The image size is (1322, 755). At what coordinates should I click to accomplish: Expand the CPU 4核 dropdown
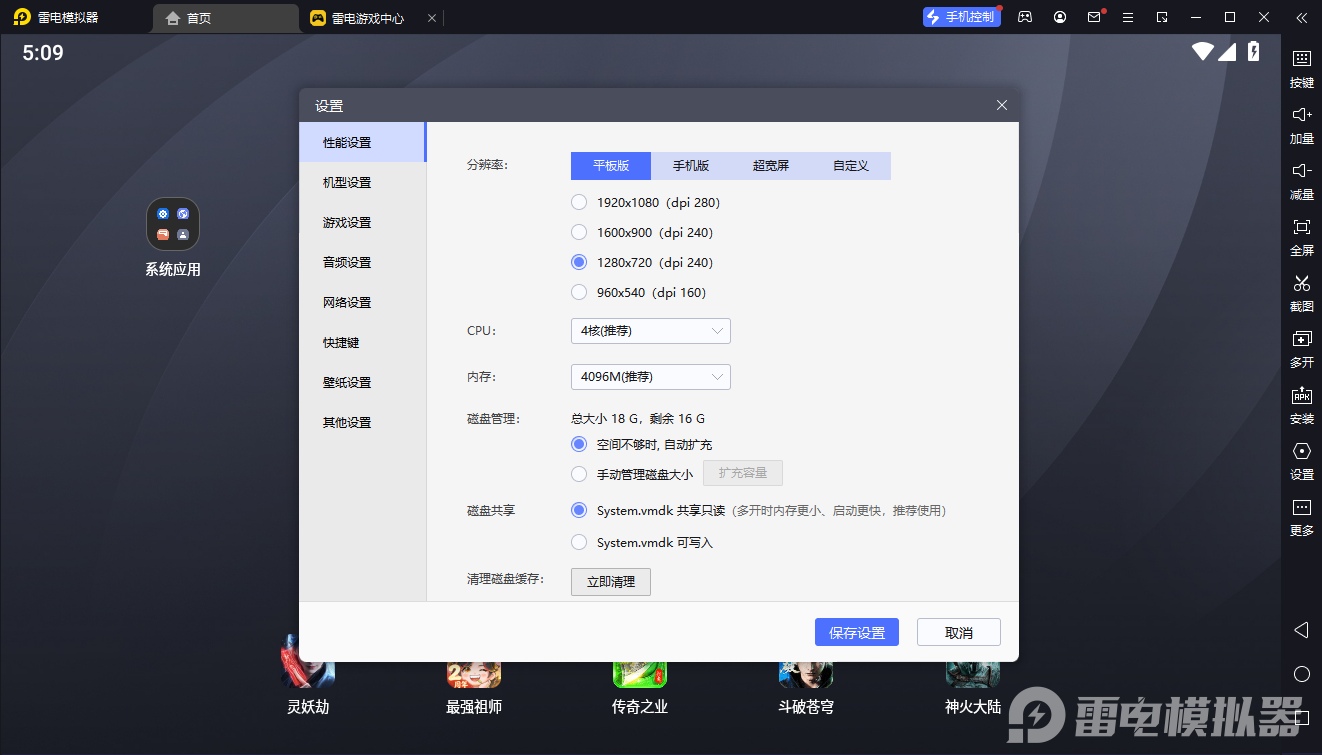click(650, 331)
